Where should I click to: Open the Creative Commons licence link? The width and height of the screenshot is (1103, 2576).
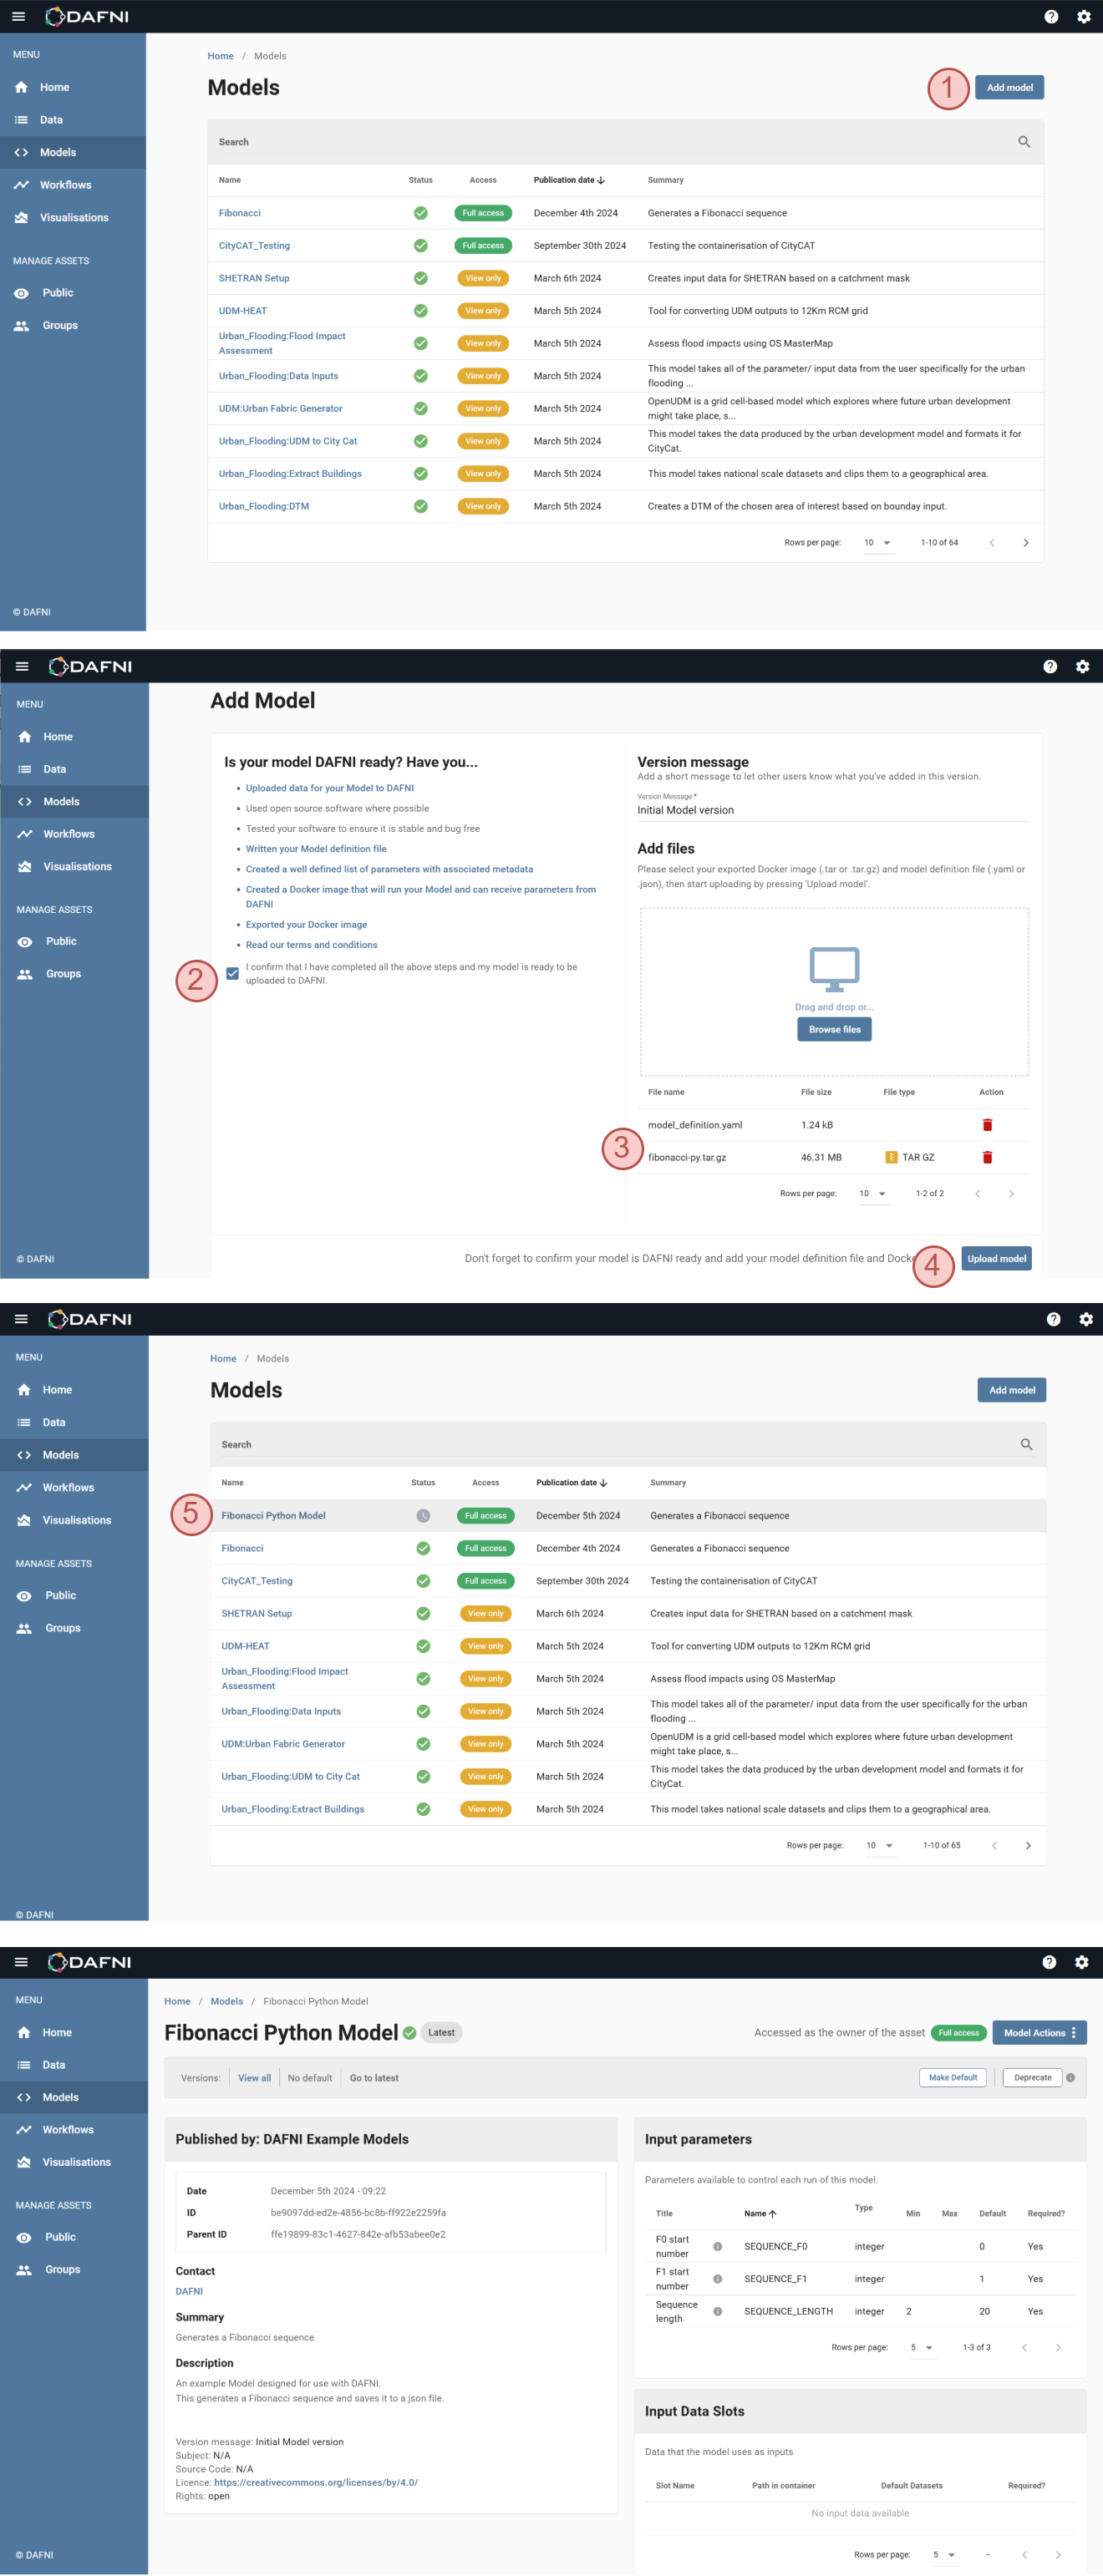pos(315,2482)
